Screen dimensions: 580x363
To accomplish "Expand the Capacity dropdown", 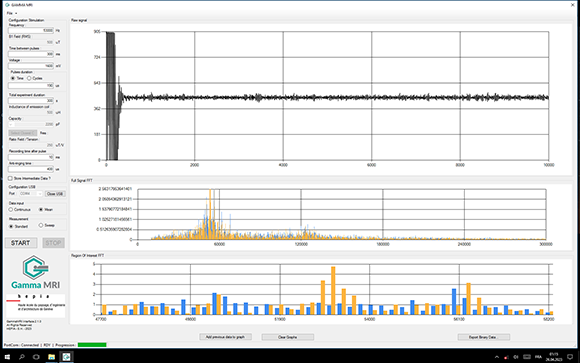I will pyautogui.click(x=31, y=124).
